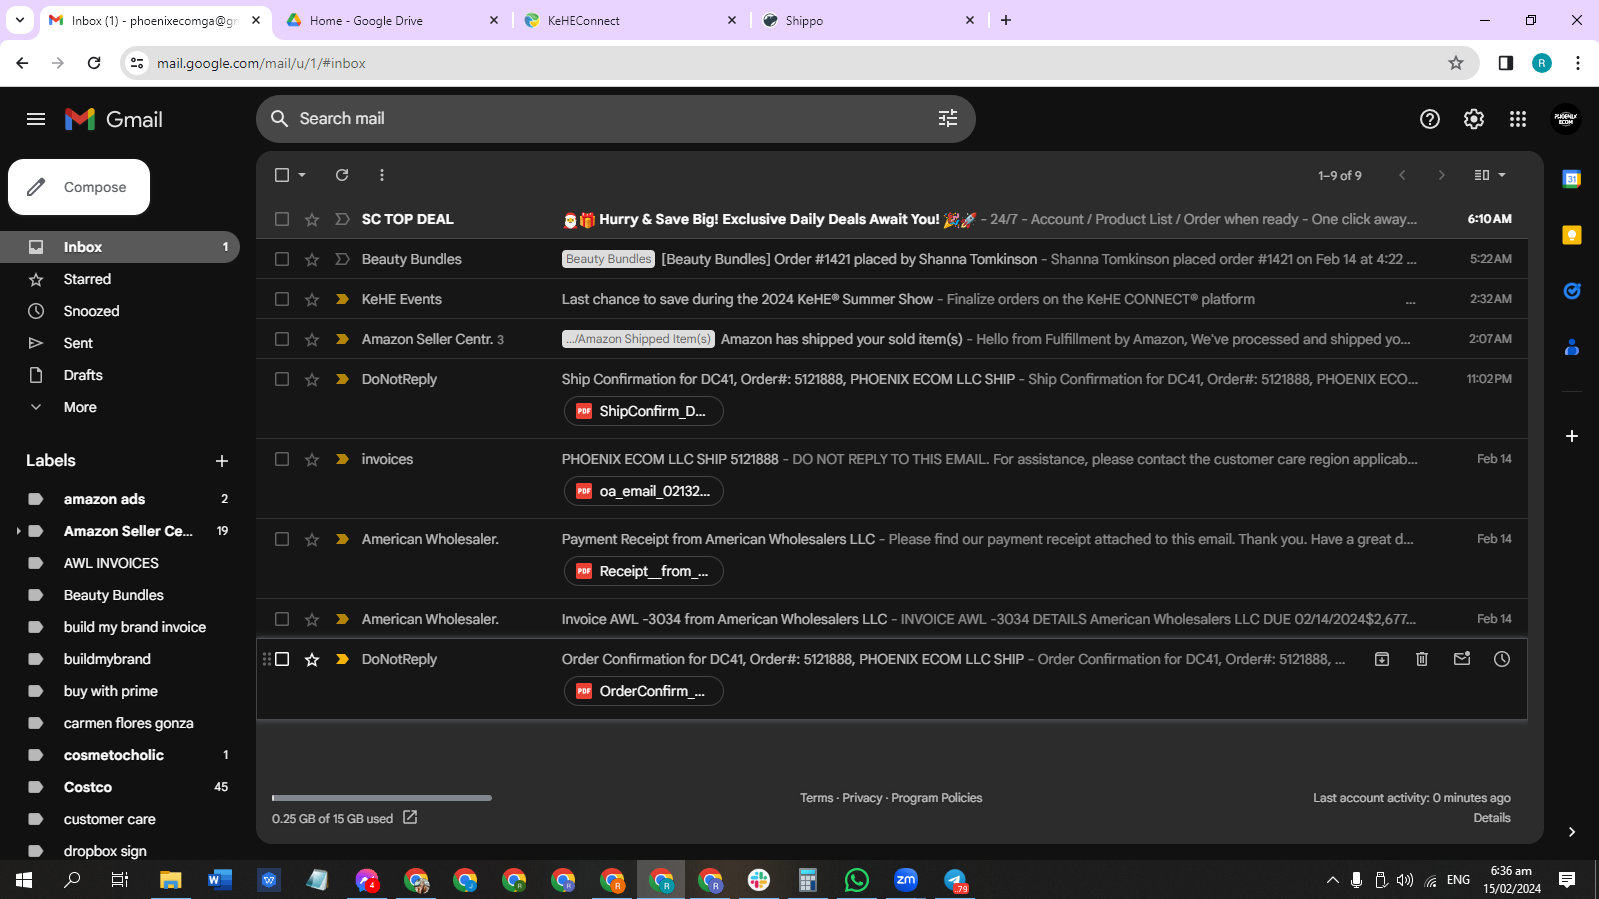The image size is (1599, 899).
Task: Star the invoices email
Action: [312, 459]
